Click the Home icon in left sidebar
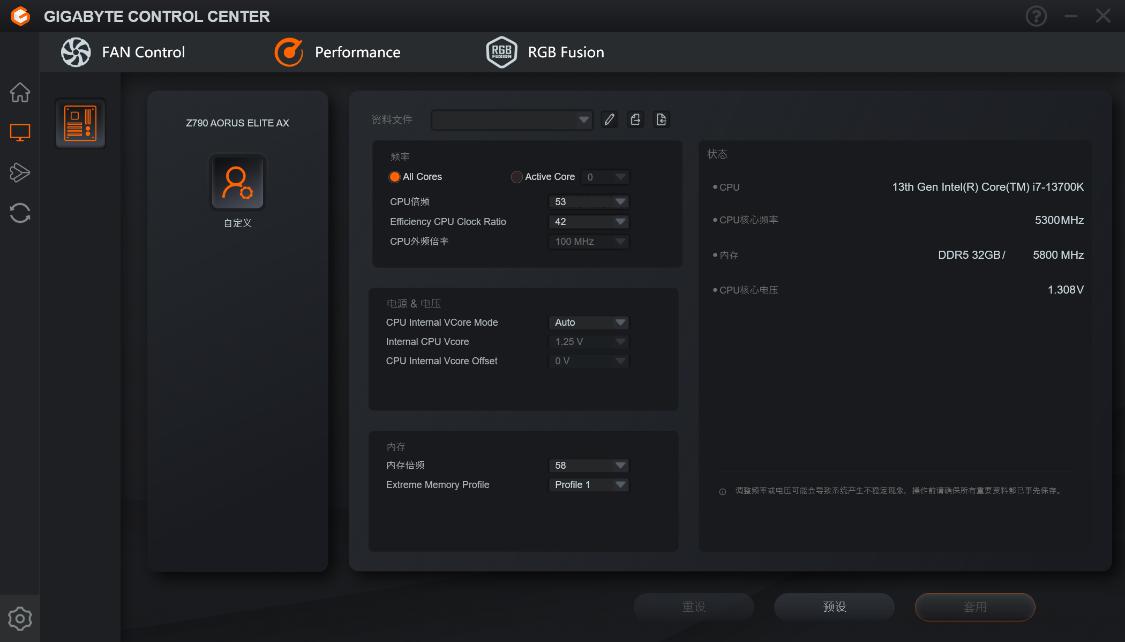1125x642 pixels. [19, 92]
